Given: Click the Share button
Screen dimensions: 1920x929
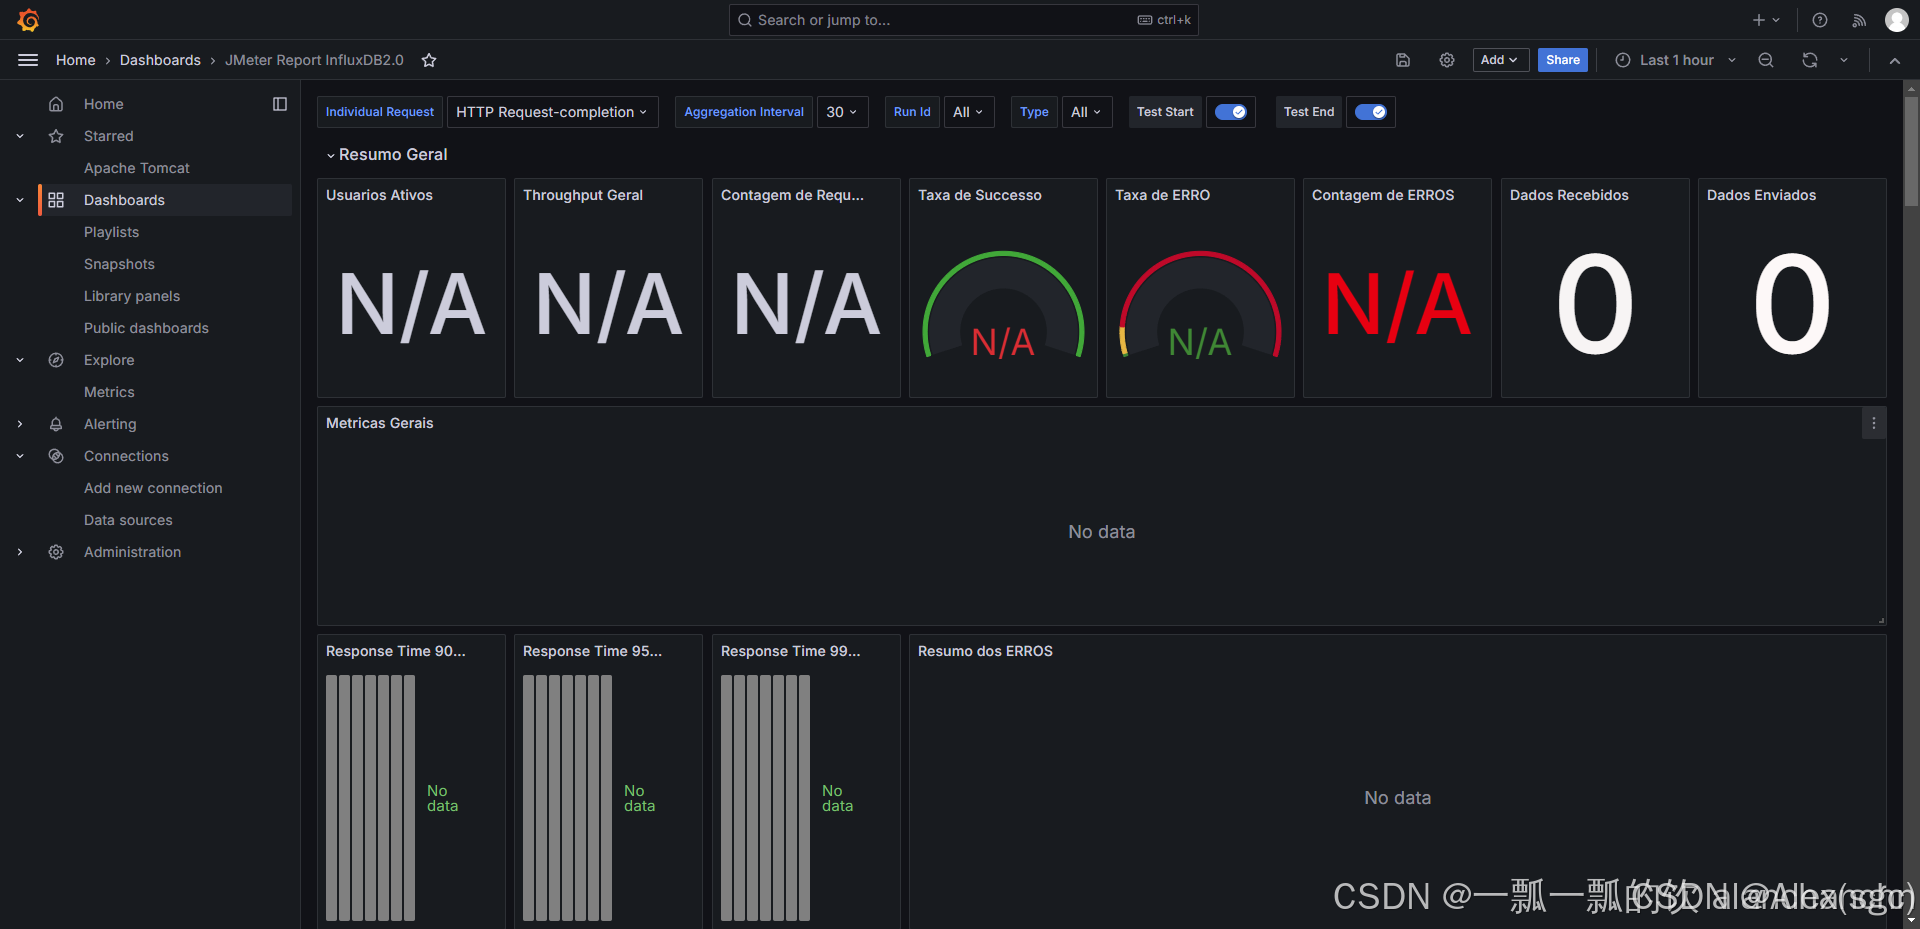Looking at the screenshot, I should (x=1562, y=60).
